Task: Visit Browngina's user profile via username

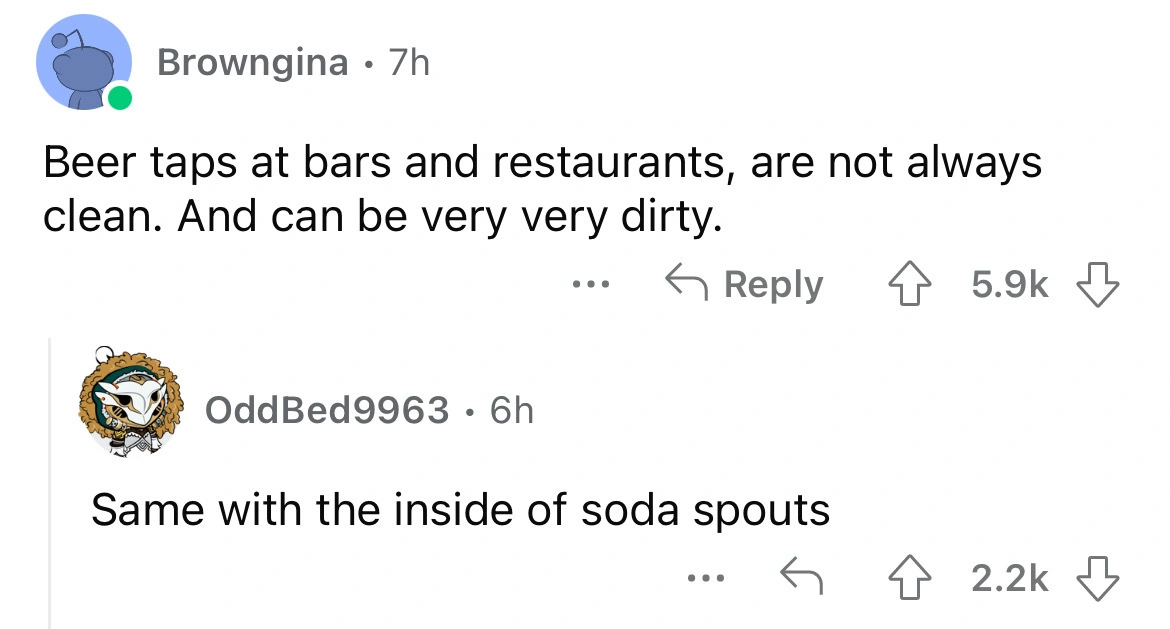Action: [252, 63]
